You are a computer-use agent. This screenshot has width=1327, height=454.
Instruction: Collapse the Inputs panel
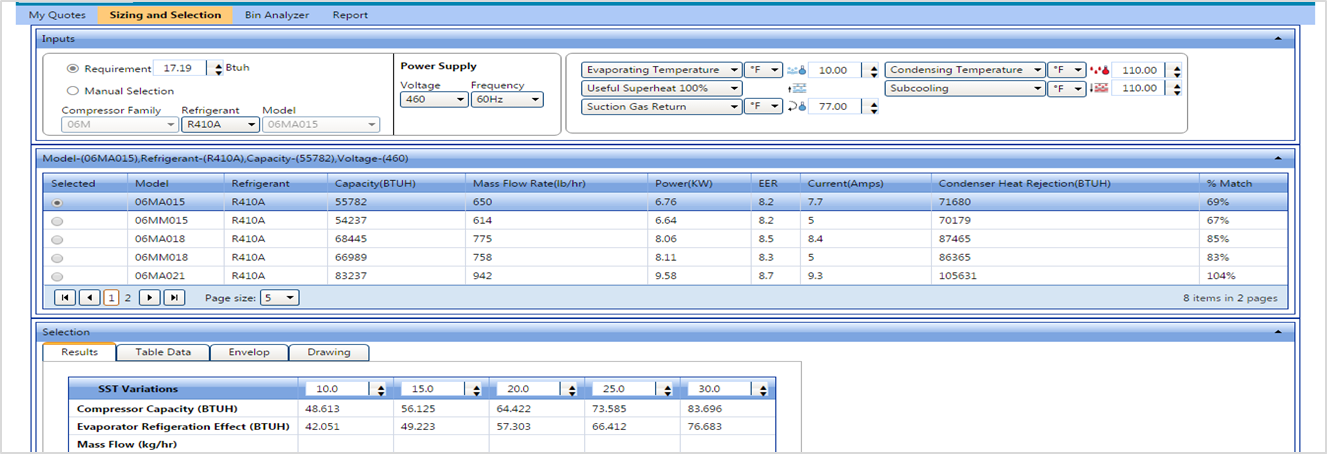pyautogui.click(x=1279, y=38)
